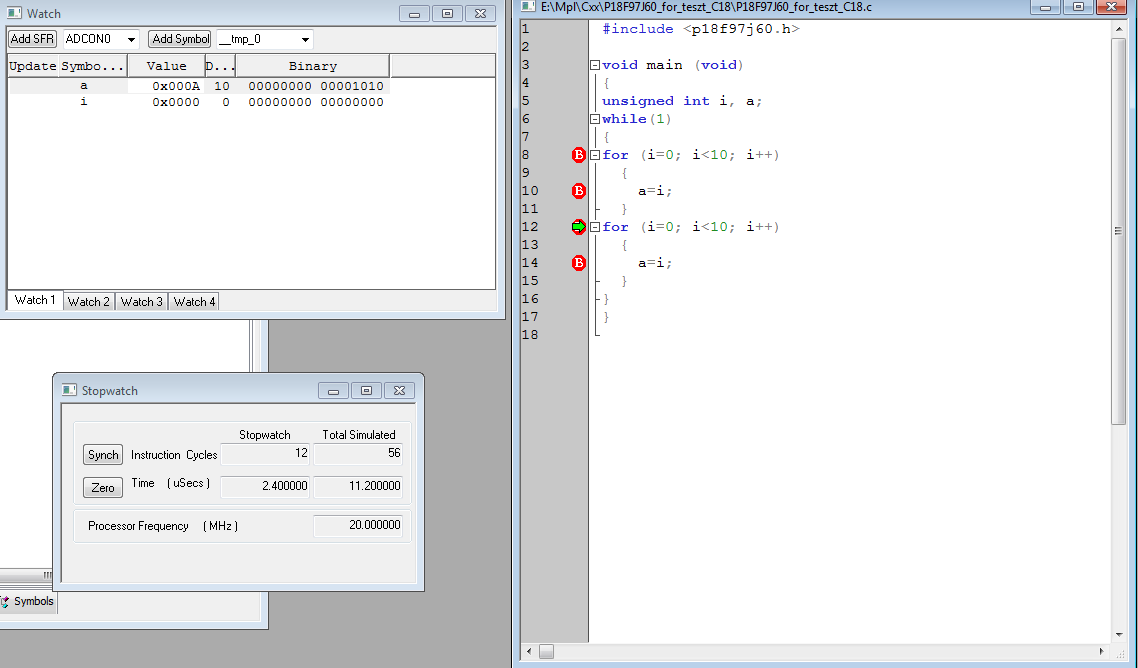Click the Processor Frequency 20.000000 field
The image size is (1138, 668).
click(x=358, y=525)
